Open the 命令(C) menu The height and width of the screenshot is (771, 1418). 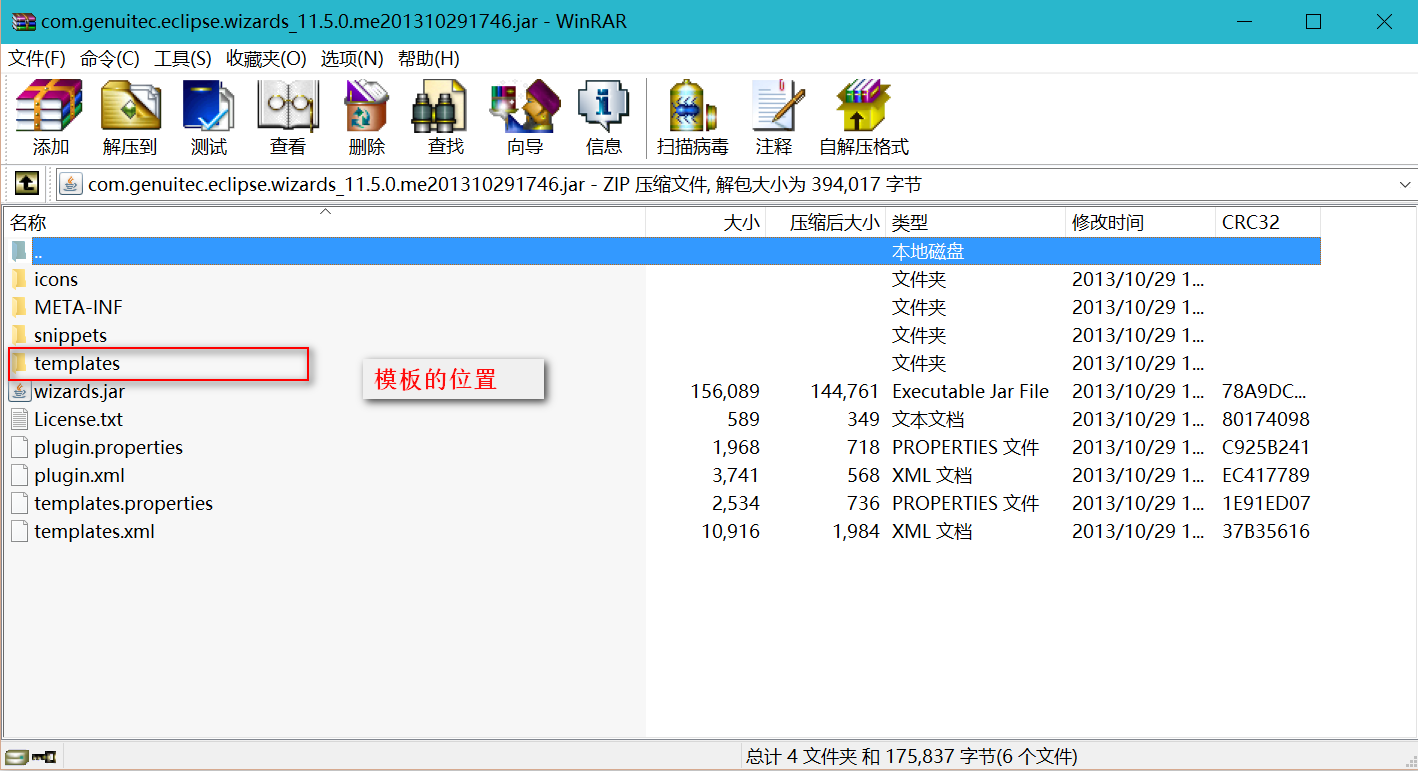pos(110,58)
